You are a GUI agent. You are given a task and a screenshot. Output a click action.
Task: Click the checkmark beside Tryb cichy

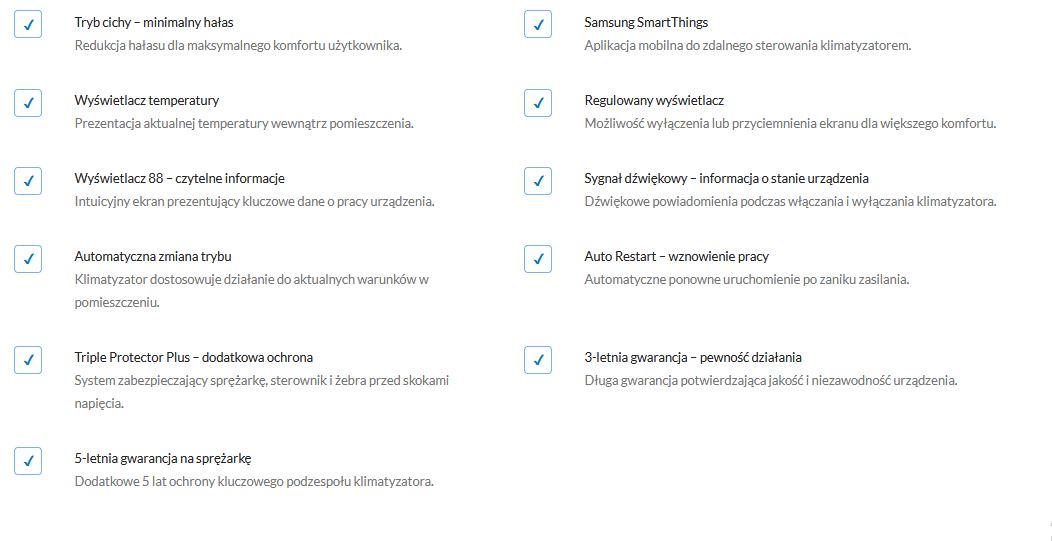28,24
